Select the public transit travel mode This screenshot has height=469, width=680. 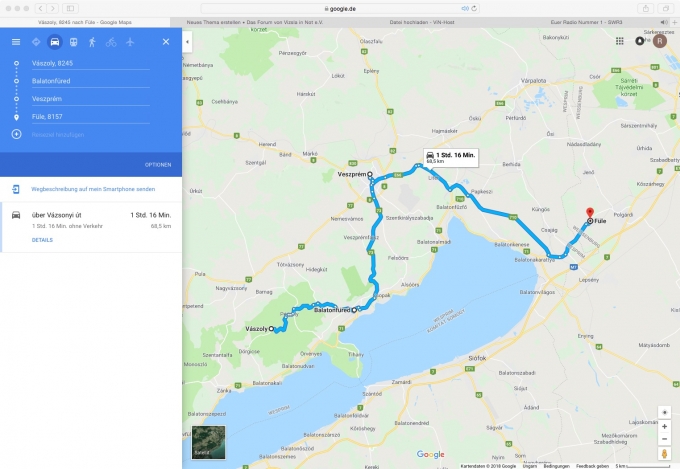[74, 42]
